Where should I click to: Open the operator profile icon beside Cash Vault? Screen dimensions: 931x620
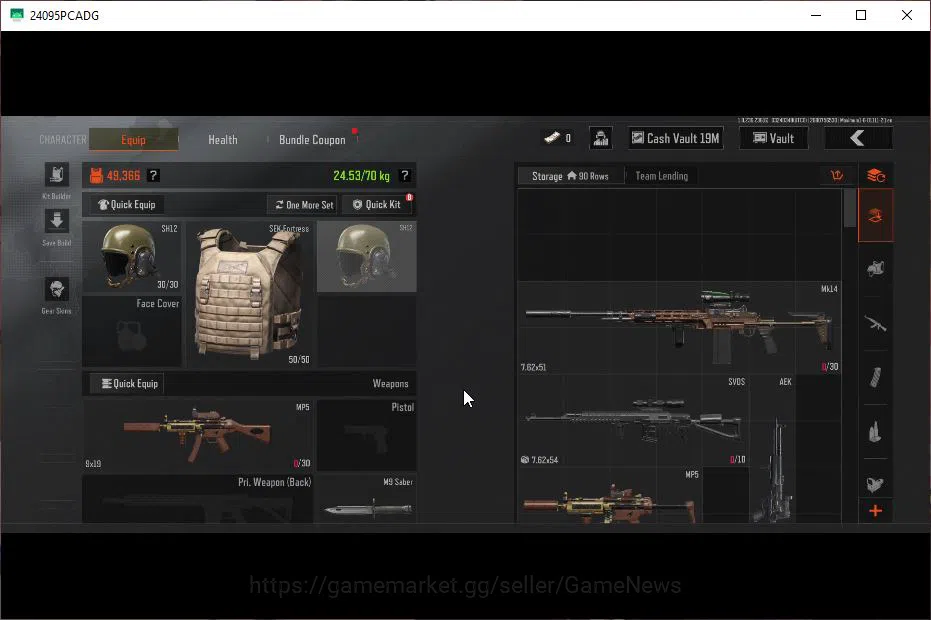[x=601, y=138]
